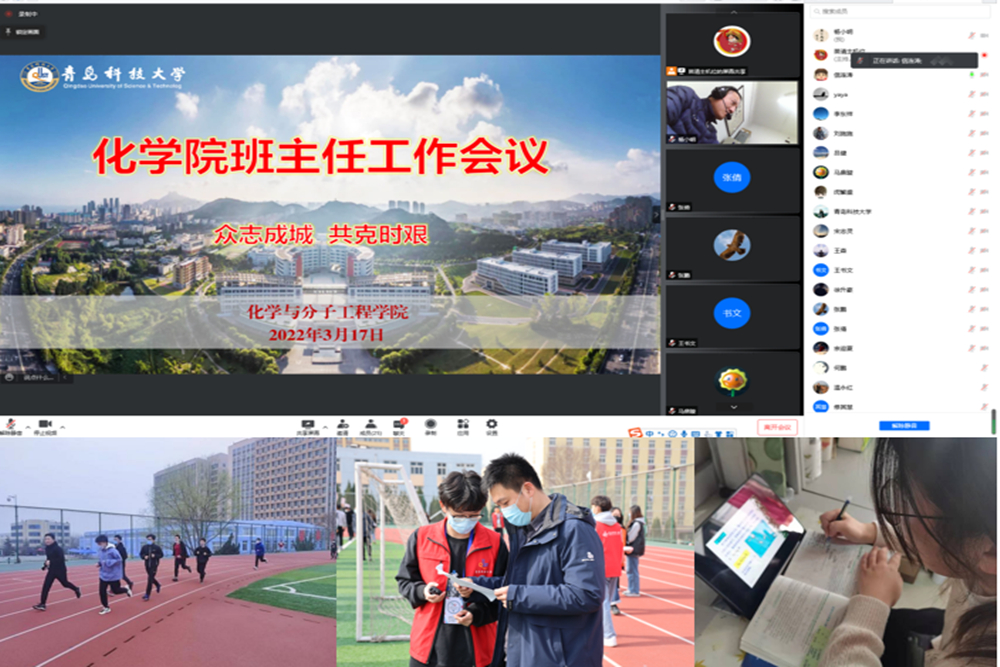Image resolution: width=1000 pixels, height=667 pixels.
Task: Select the 张倩 participant video tile
Action: pyautogui.click(x=732, y=178)
